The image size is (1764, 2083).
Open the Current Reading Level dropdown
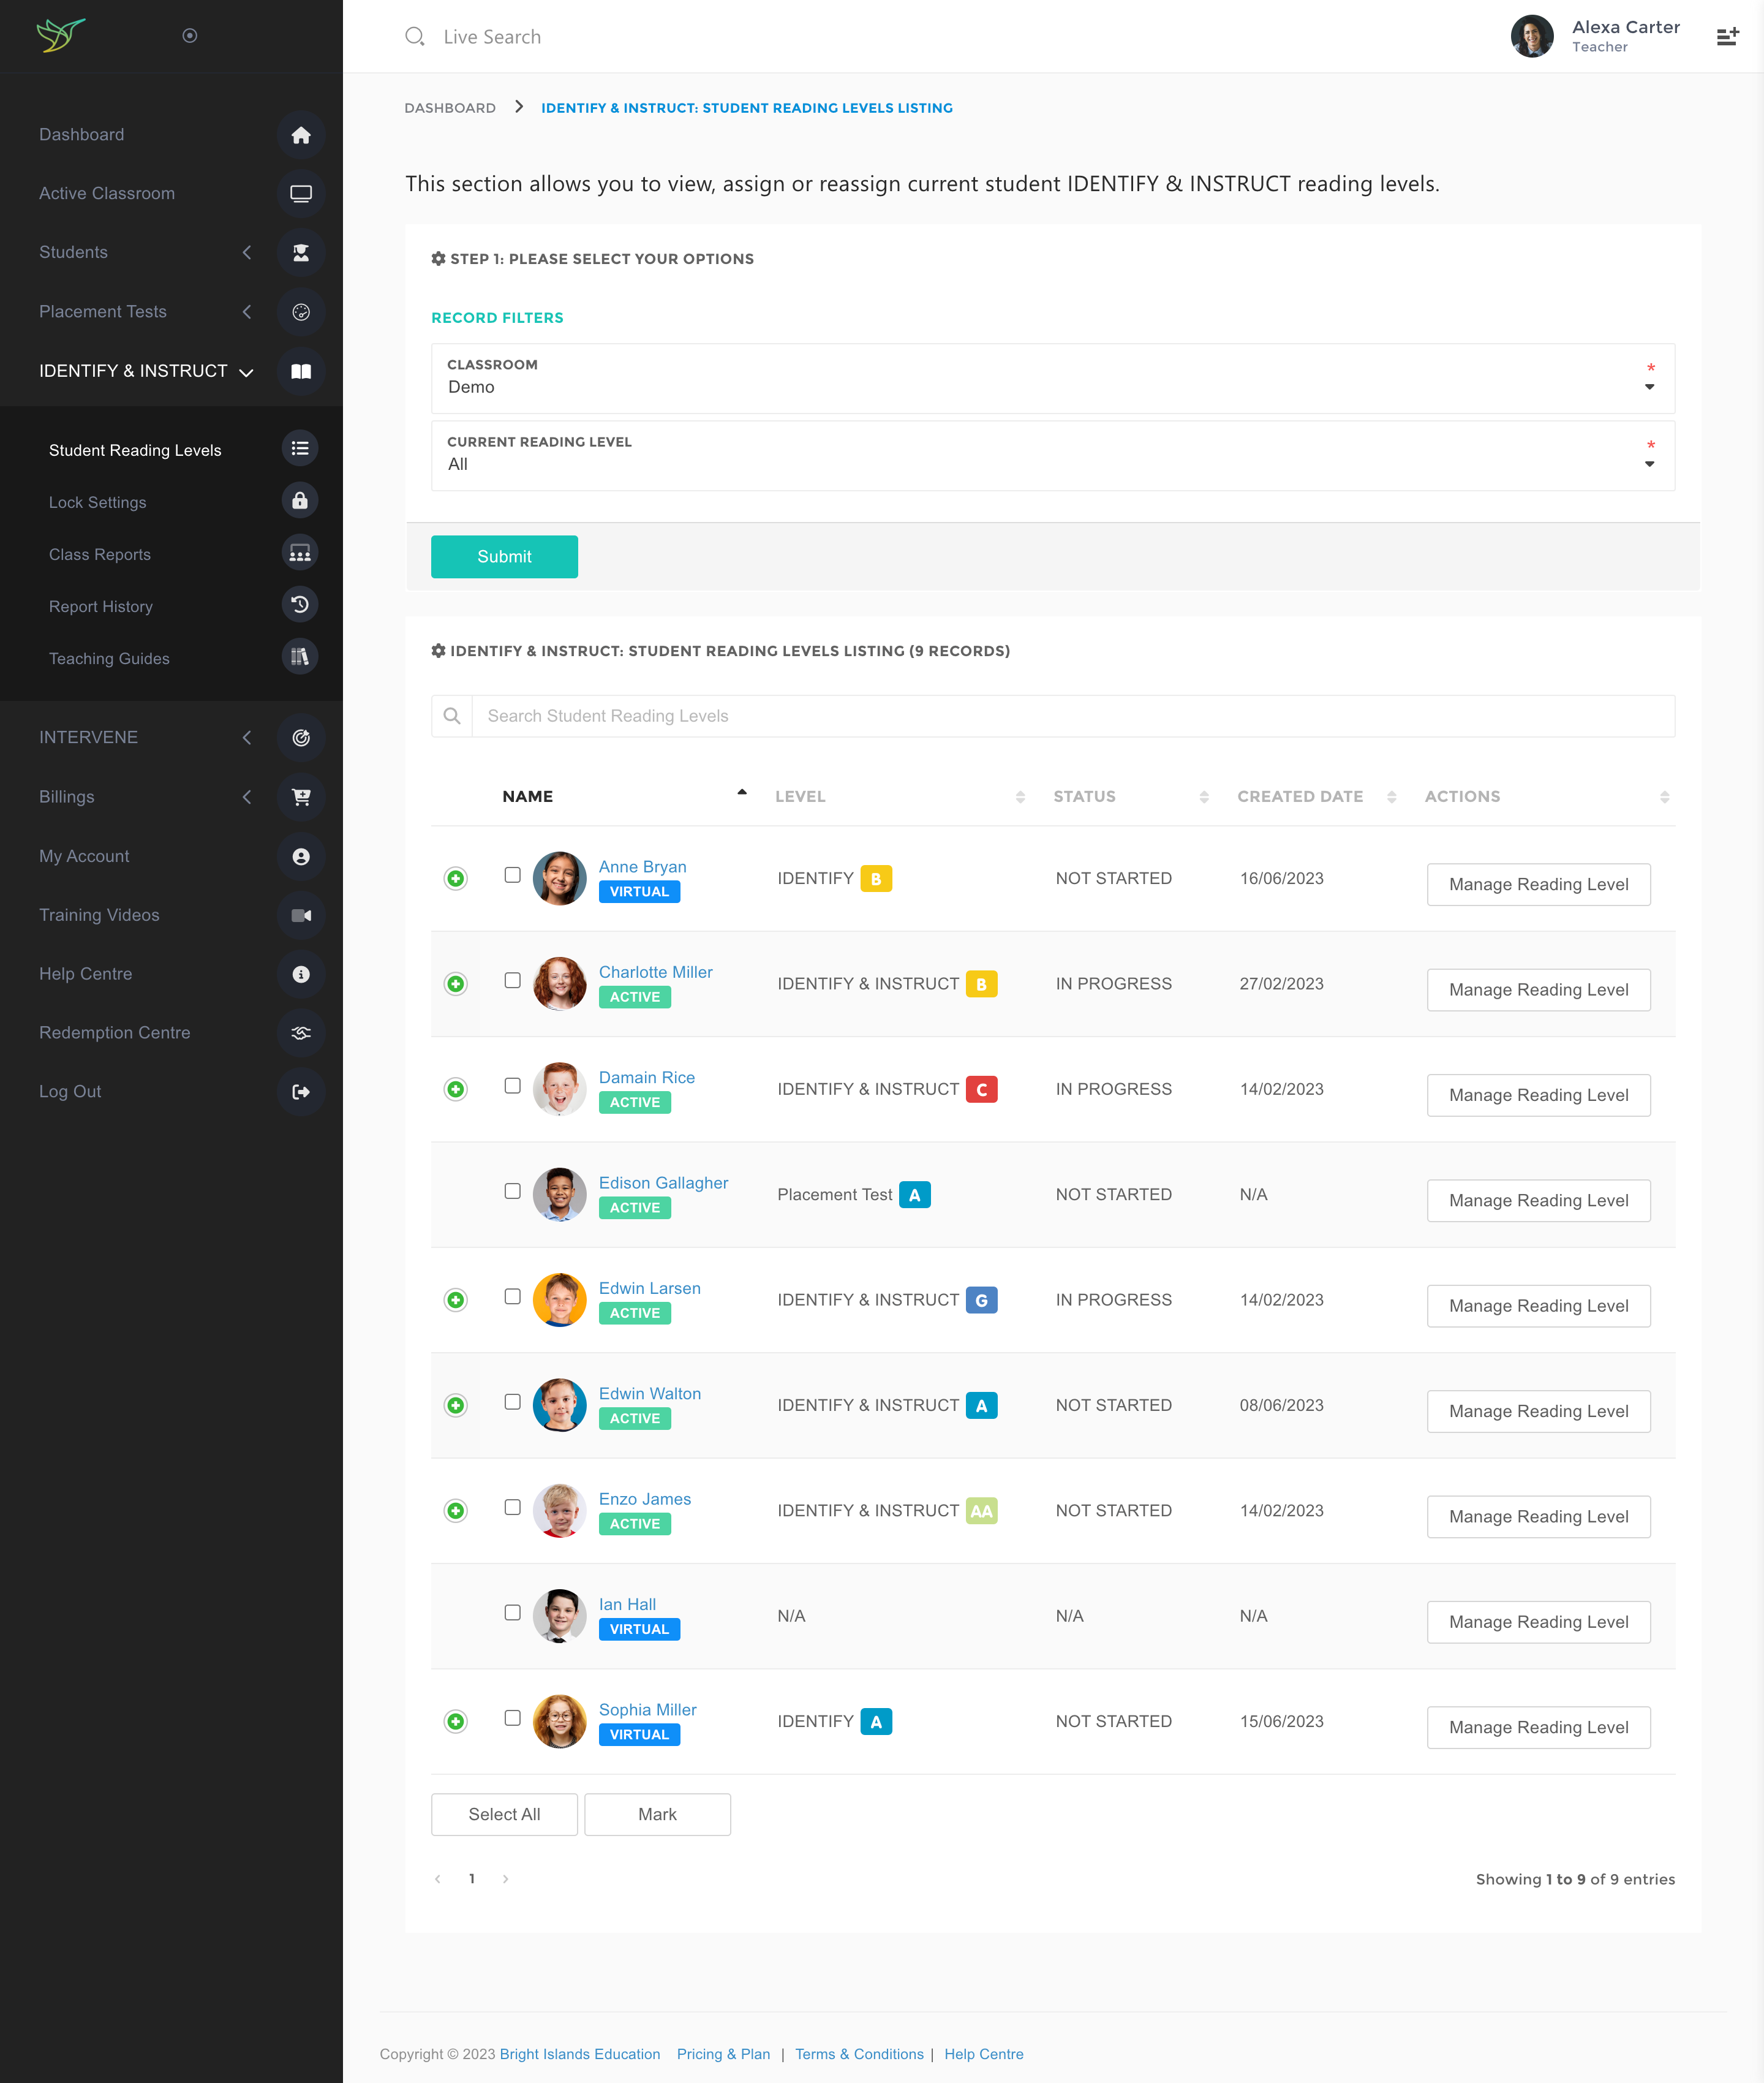click(1052, 456)
